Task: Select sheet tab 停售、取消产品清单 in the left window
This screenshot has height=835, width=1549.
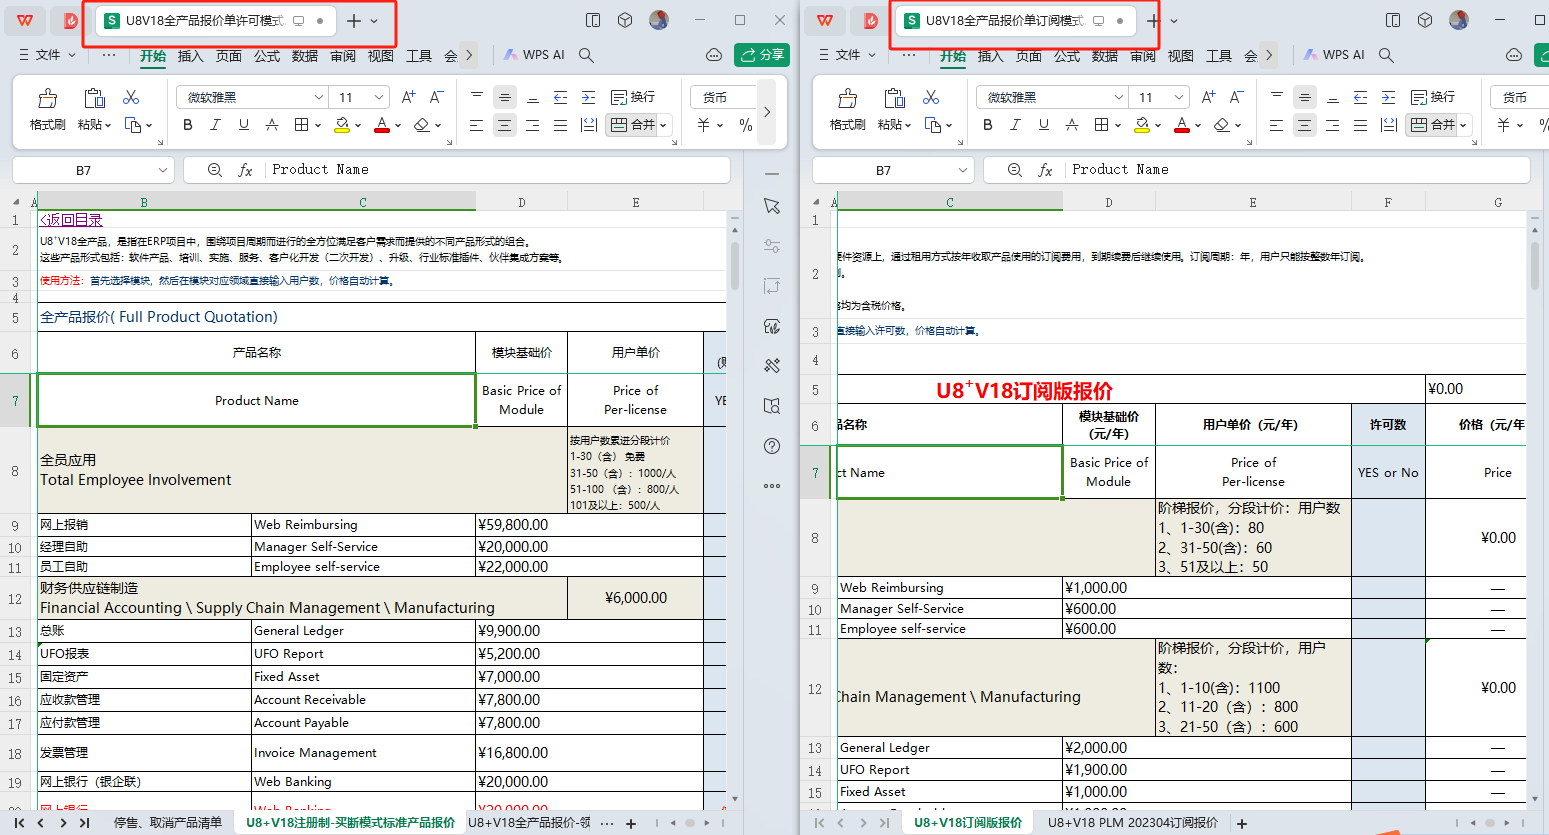Action: coord(168,823)
